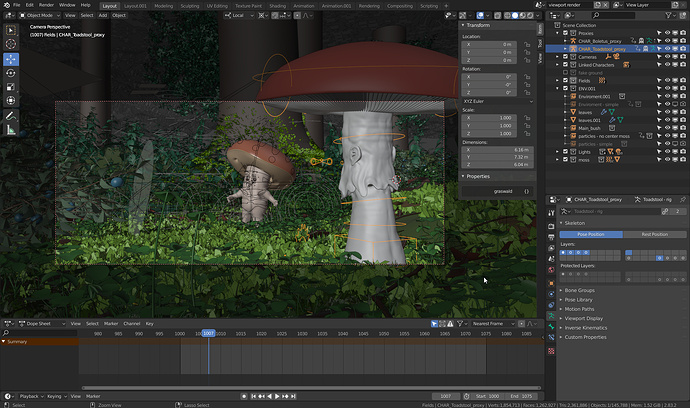
Task: Click the Rest Position button
Action: pyautogui.click(x=654, y=235)
